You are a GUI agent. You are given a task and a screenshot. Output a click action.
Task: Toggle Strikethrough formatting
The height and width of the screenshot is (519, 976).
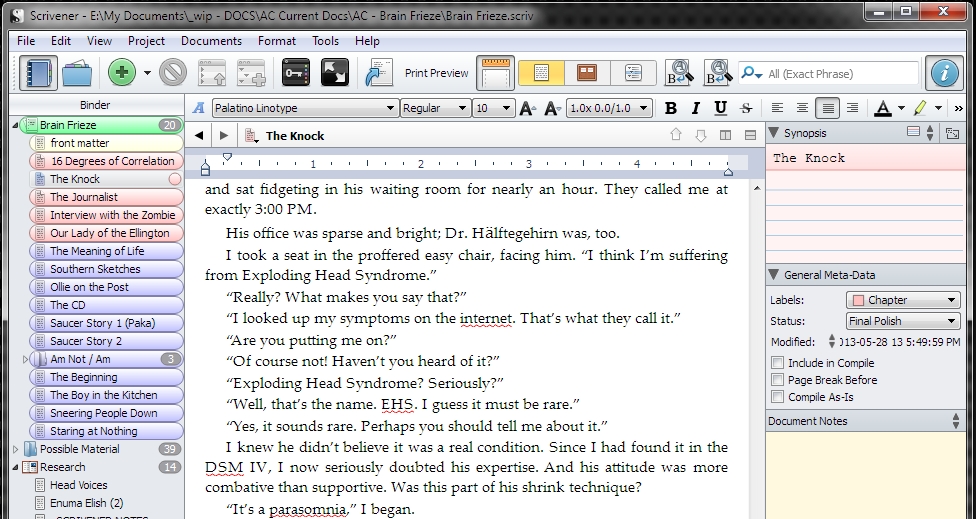click(x=746, y=108)
